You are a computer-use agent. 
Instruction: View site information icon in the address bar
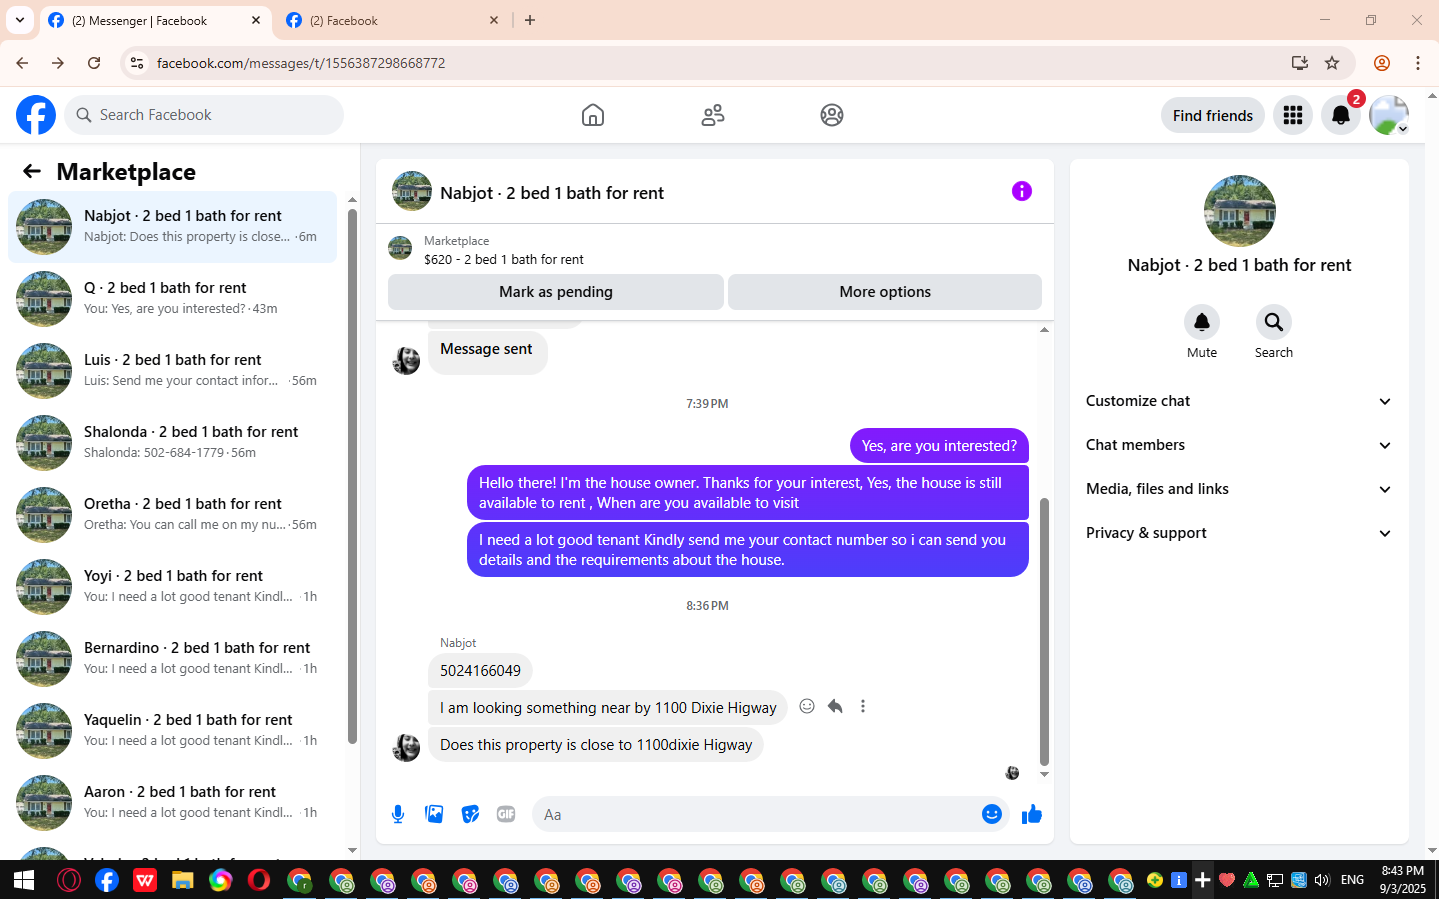pos(137,63)
